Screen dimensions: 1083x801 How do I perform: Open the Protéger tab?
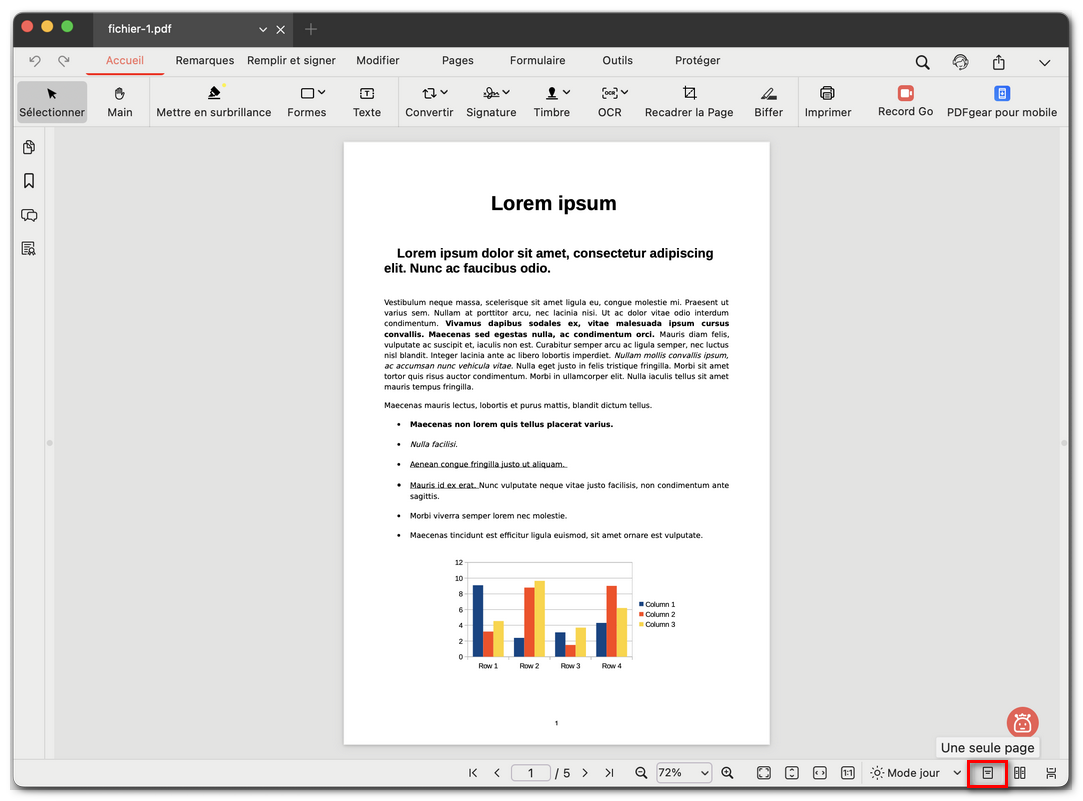(697, 61)
